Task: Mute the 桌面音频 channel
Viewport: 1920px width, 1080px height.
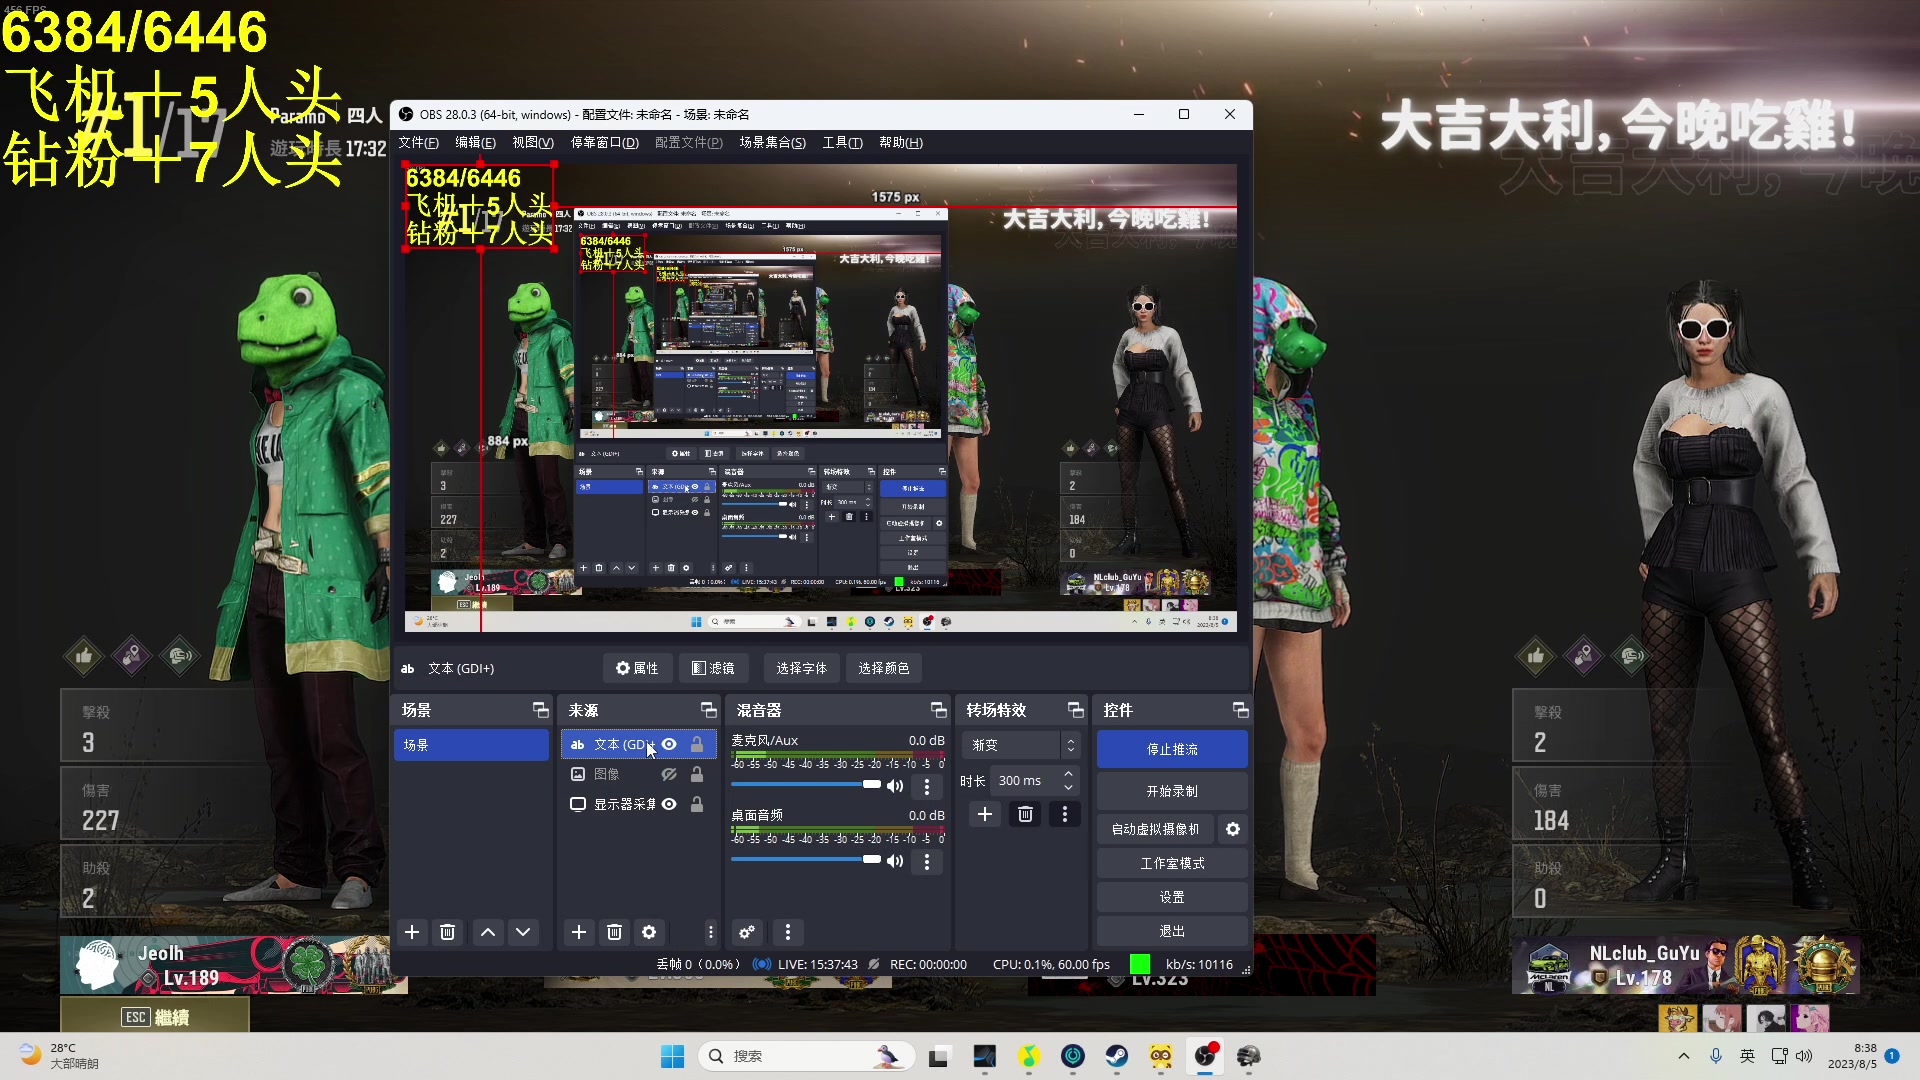Action: tap(895, 861)
